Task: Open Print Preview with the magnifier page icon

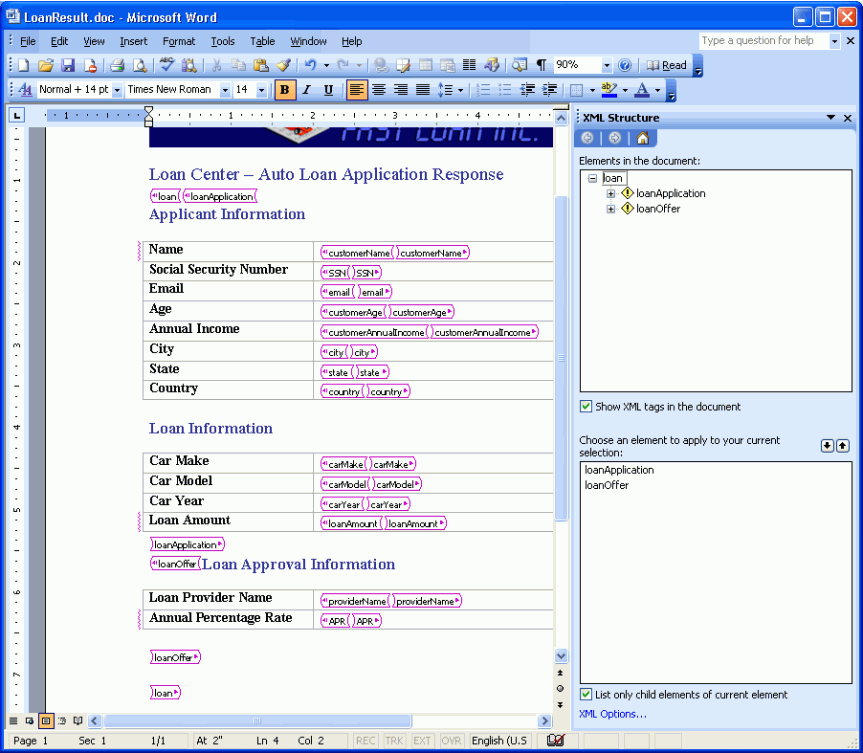Action: point(139,66)
